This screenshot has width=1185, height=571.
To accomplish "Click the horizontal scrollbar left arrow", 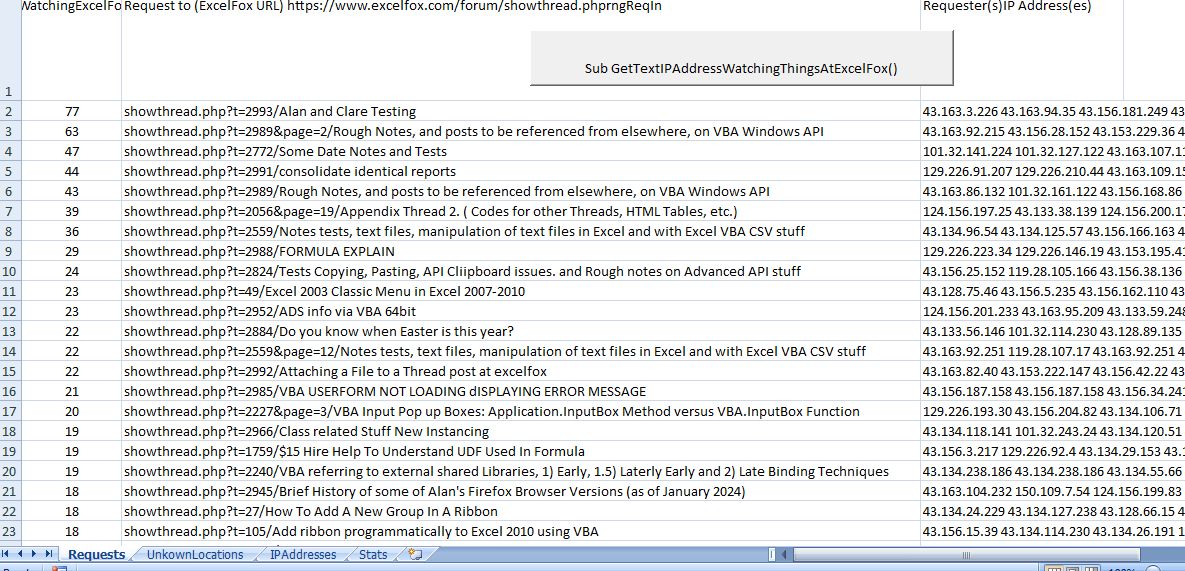I will 784,555.
